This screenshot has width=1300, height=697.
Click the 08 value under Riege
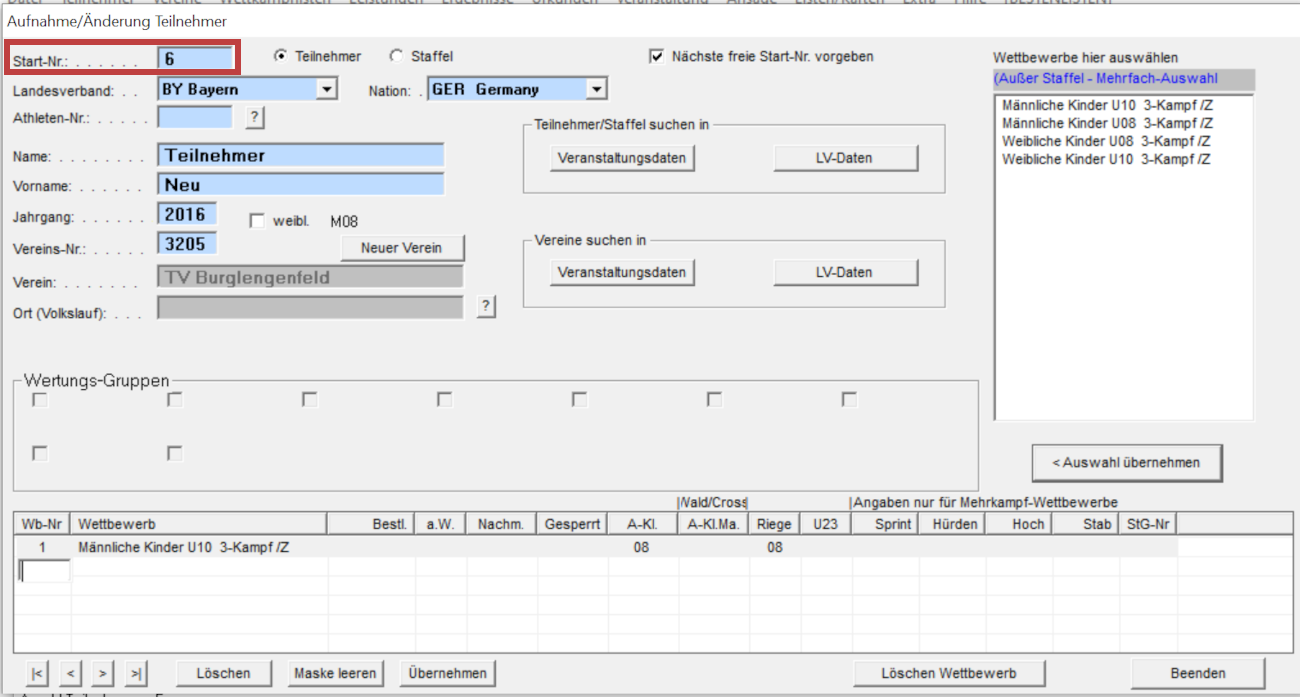pyautogui.click(x=775, y=548)
